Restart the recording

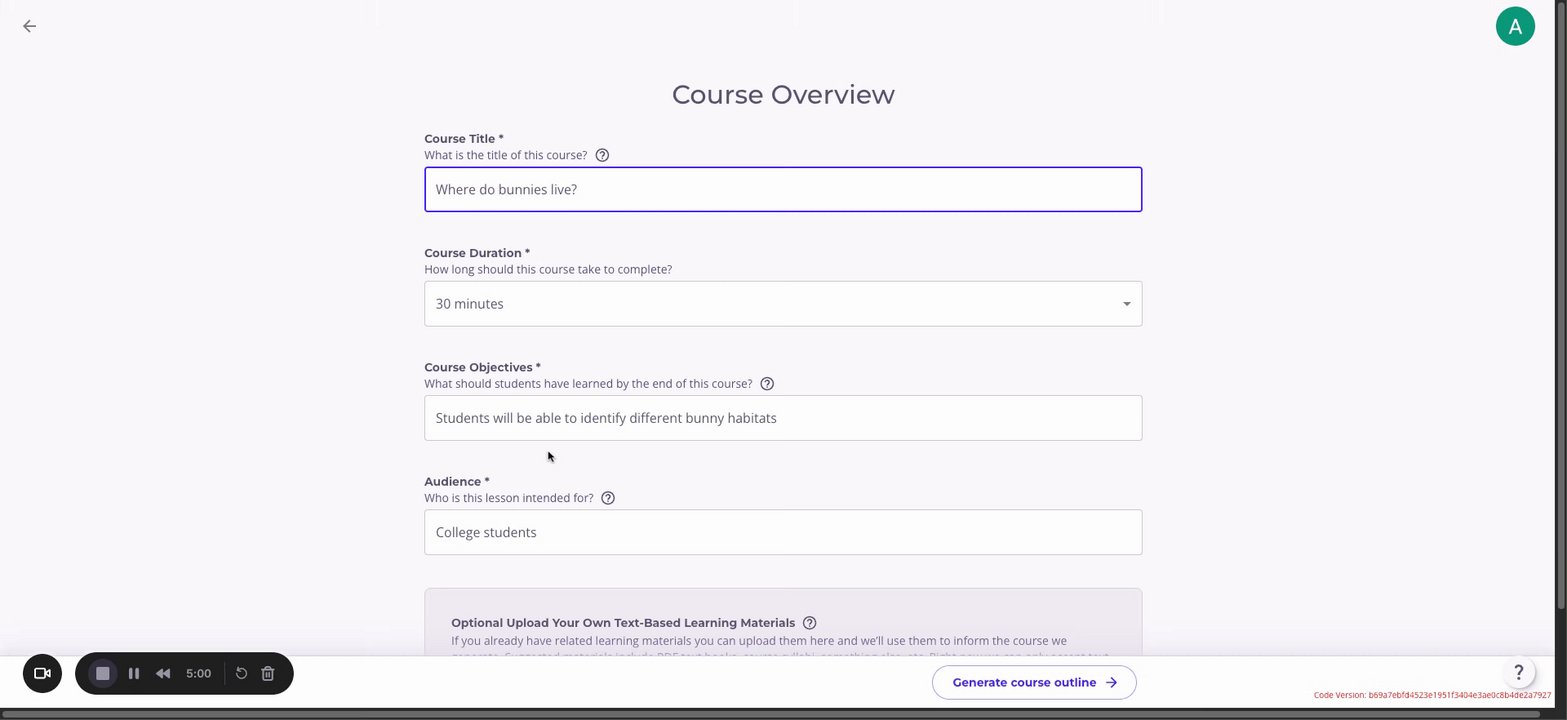[x=241, y=673]
